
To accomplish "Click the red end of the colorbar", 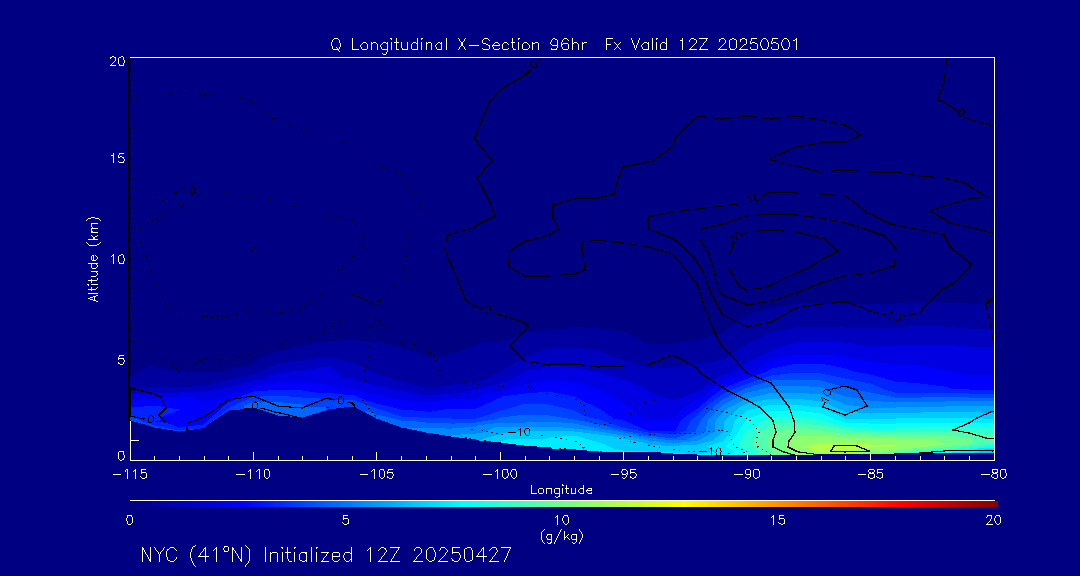I will (978, 504).
